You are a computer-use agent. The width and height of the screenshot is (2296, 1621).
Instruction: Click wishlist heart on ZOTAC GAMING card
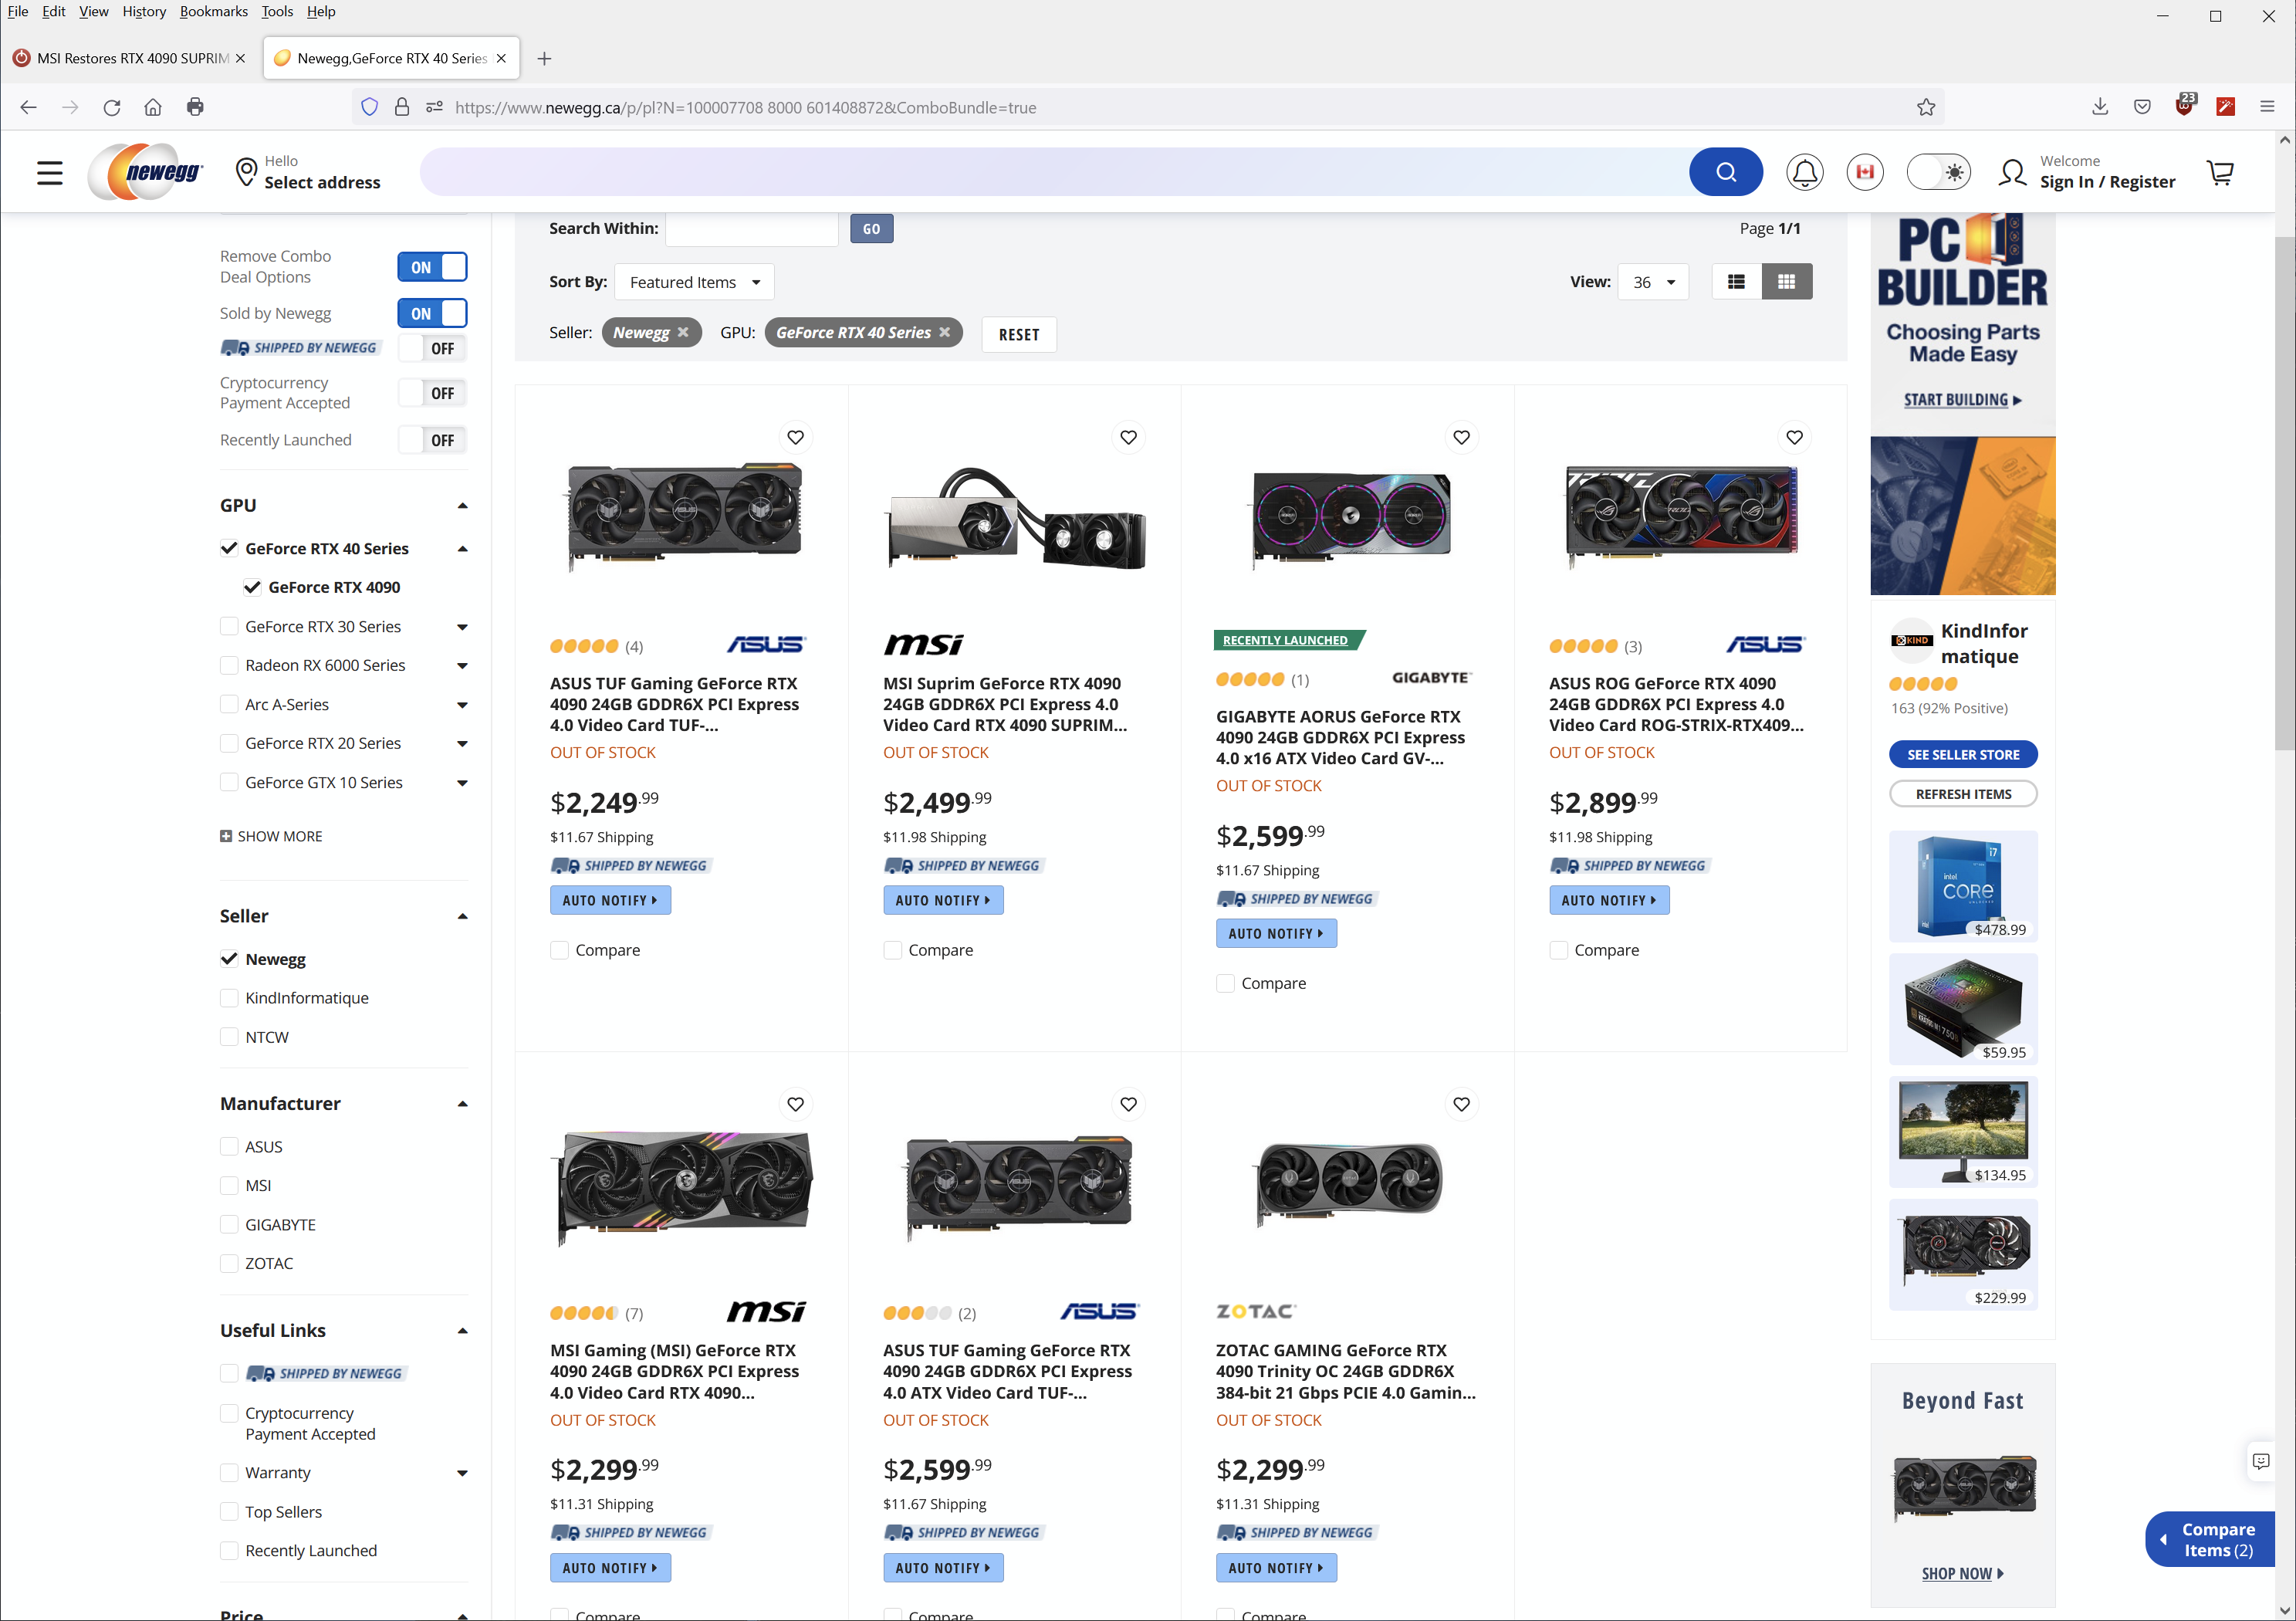tap(1461, 1104)
